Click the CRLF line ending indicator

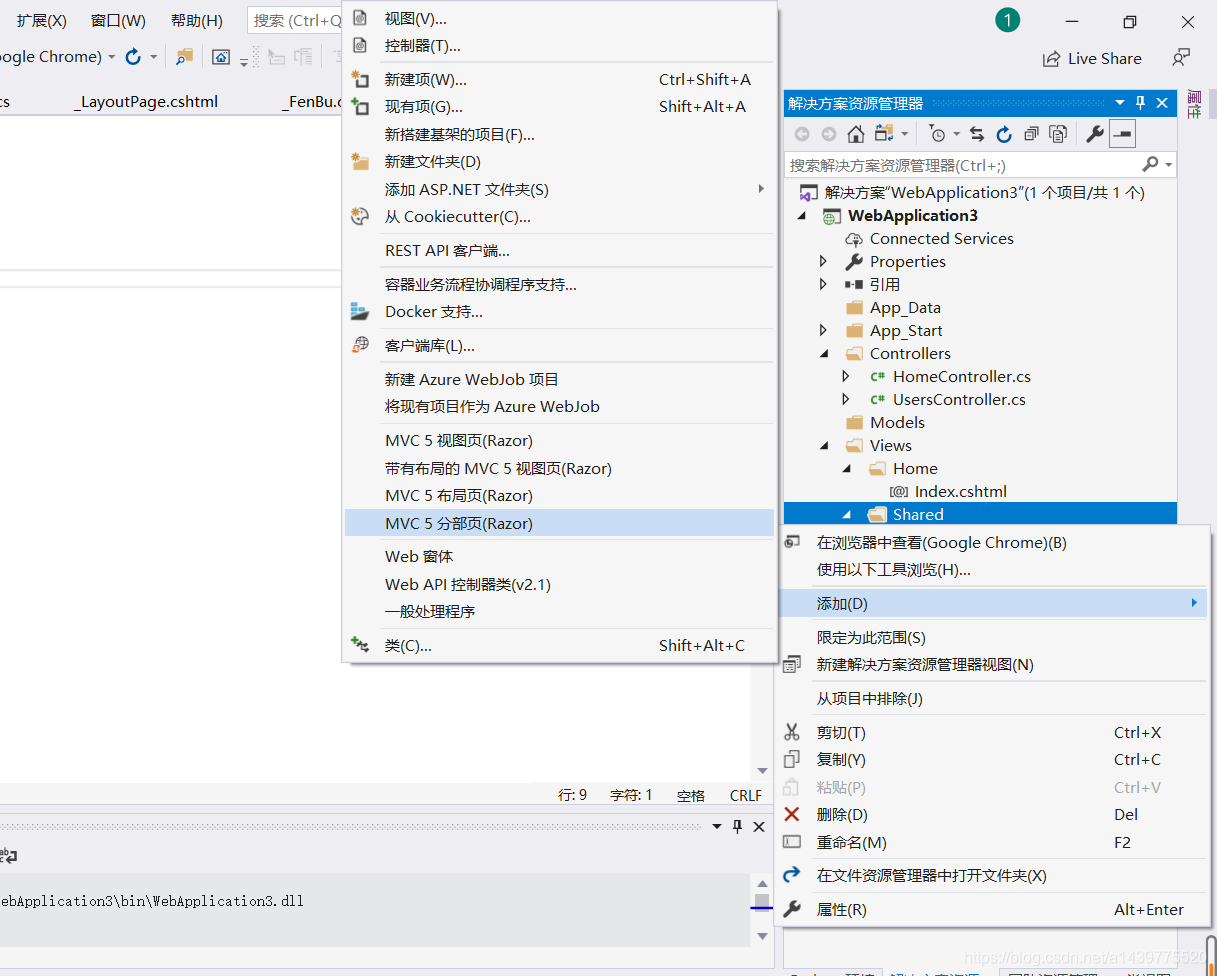click(746, 796)
